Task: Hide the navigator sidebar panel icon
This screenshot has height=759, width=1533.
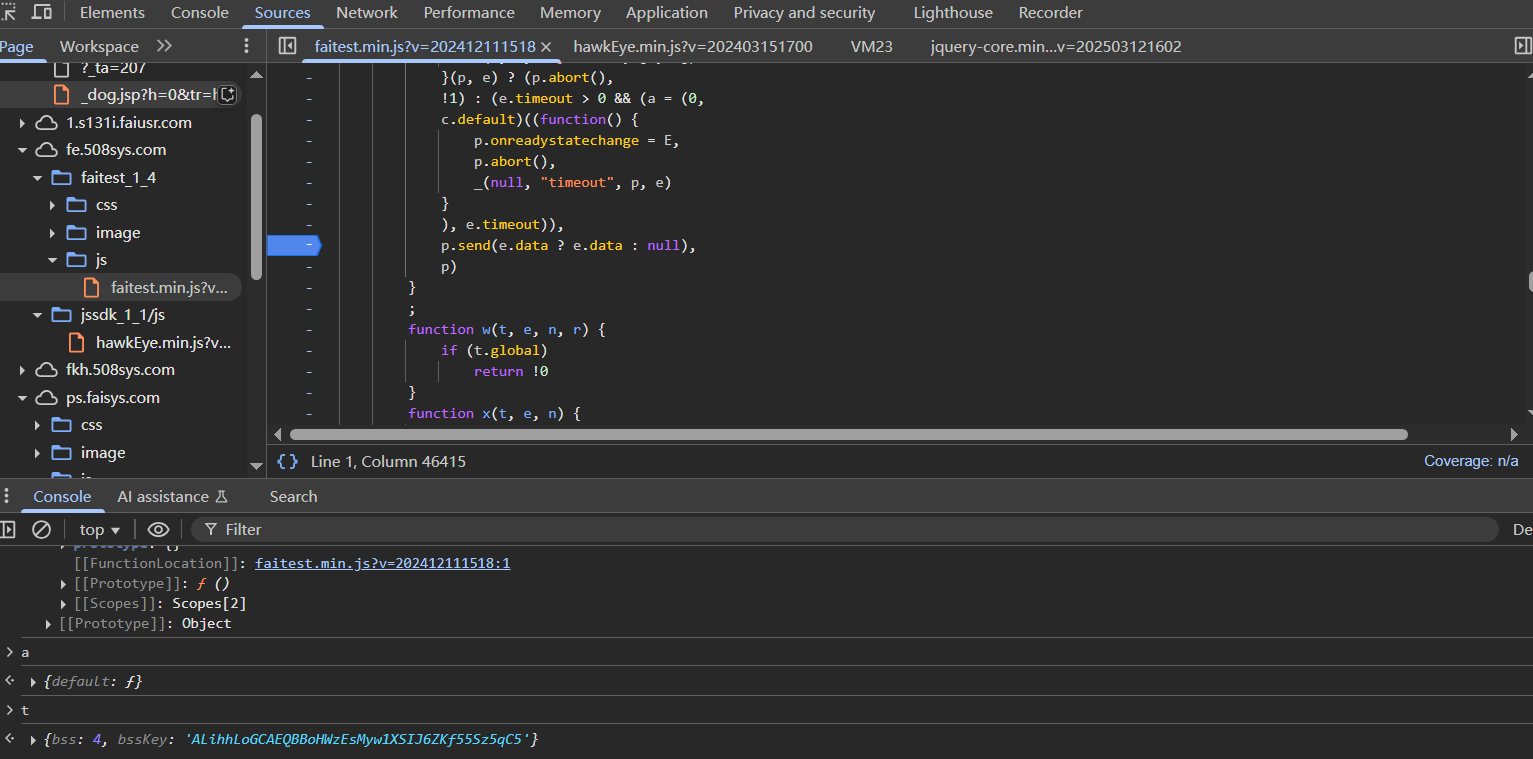Action: click(287, 46)
